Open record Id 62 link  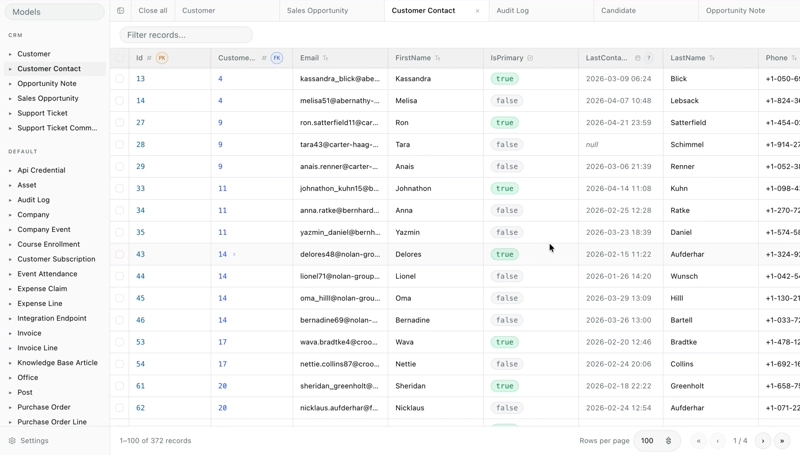(x=140, y=408)
